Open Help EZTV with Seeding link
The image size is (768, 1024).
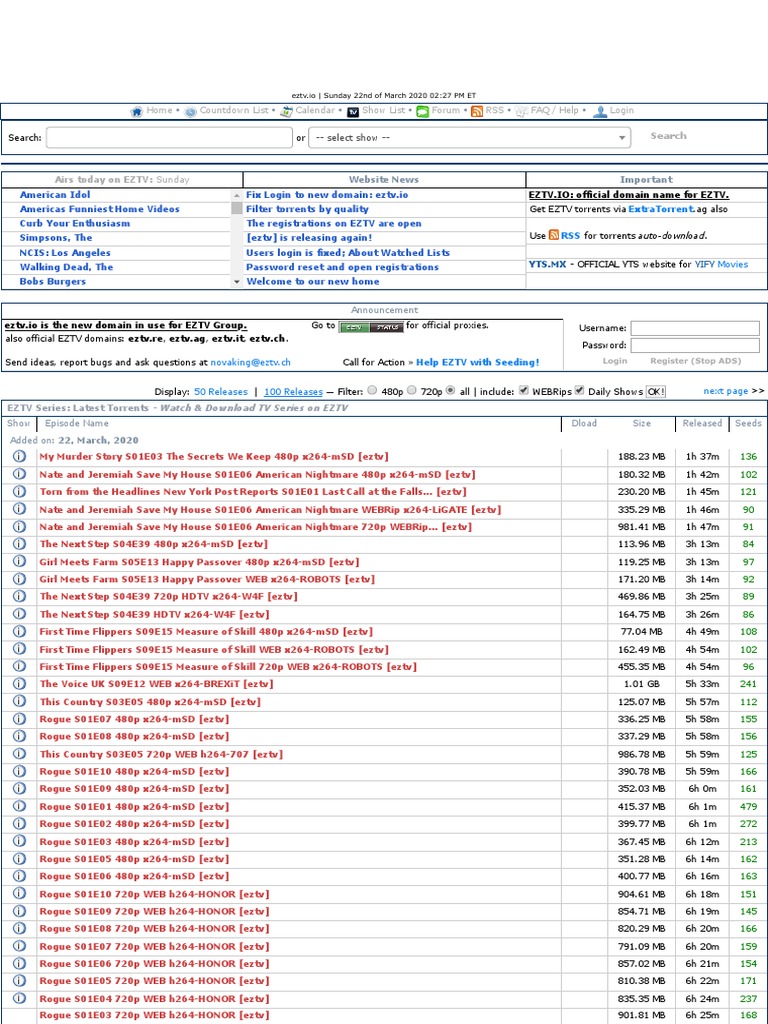pos(477,362)
